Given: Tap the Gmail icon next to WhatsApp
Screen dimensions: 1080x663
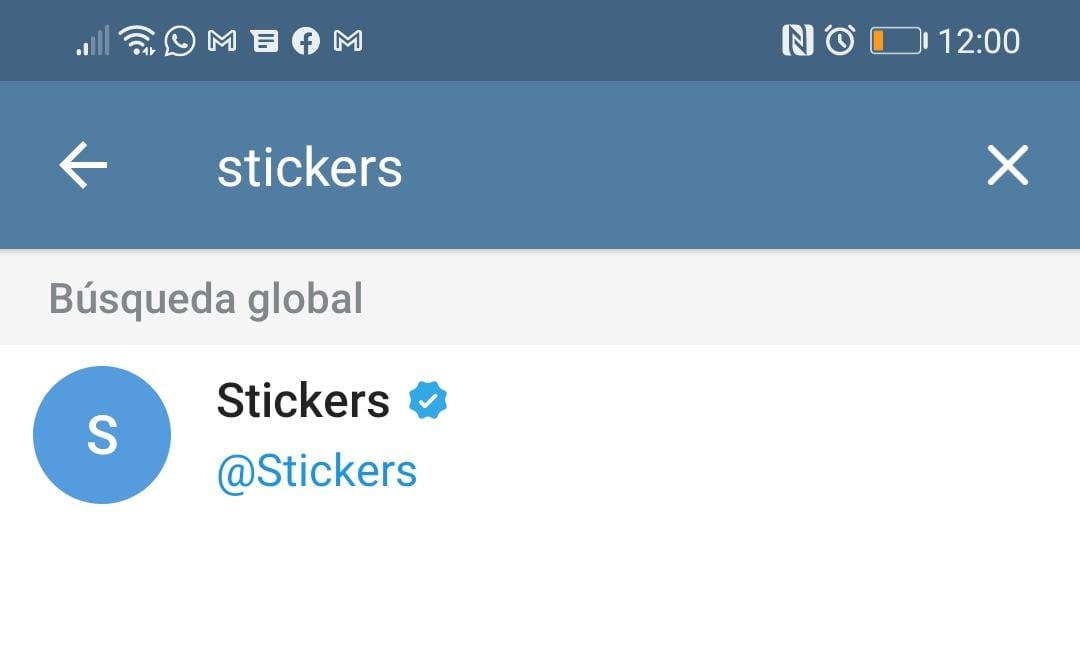Looking at the screenshot, I should coord(222,41).
